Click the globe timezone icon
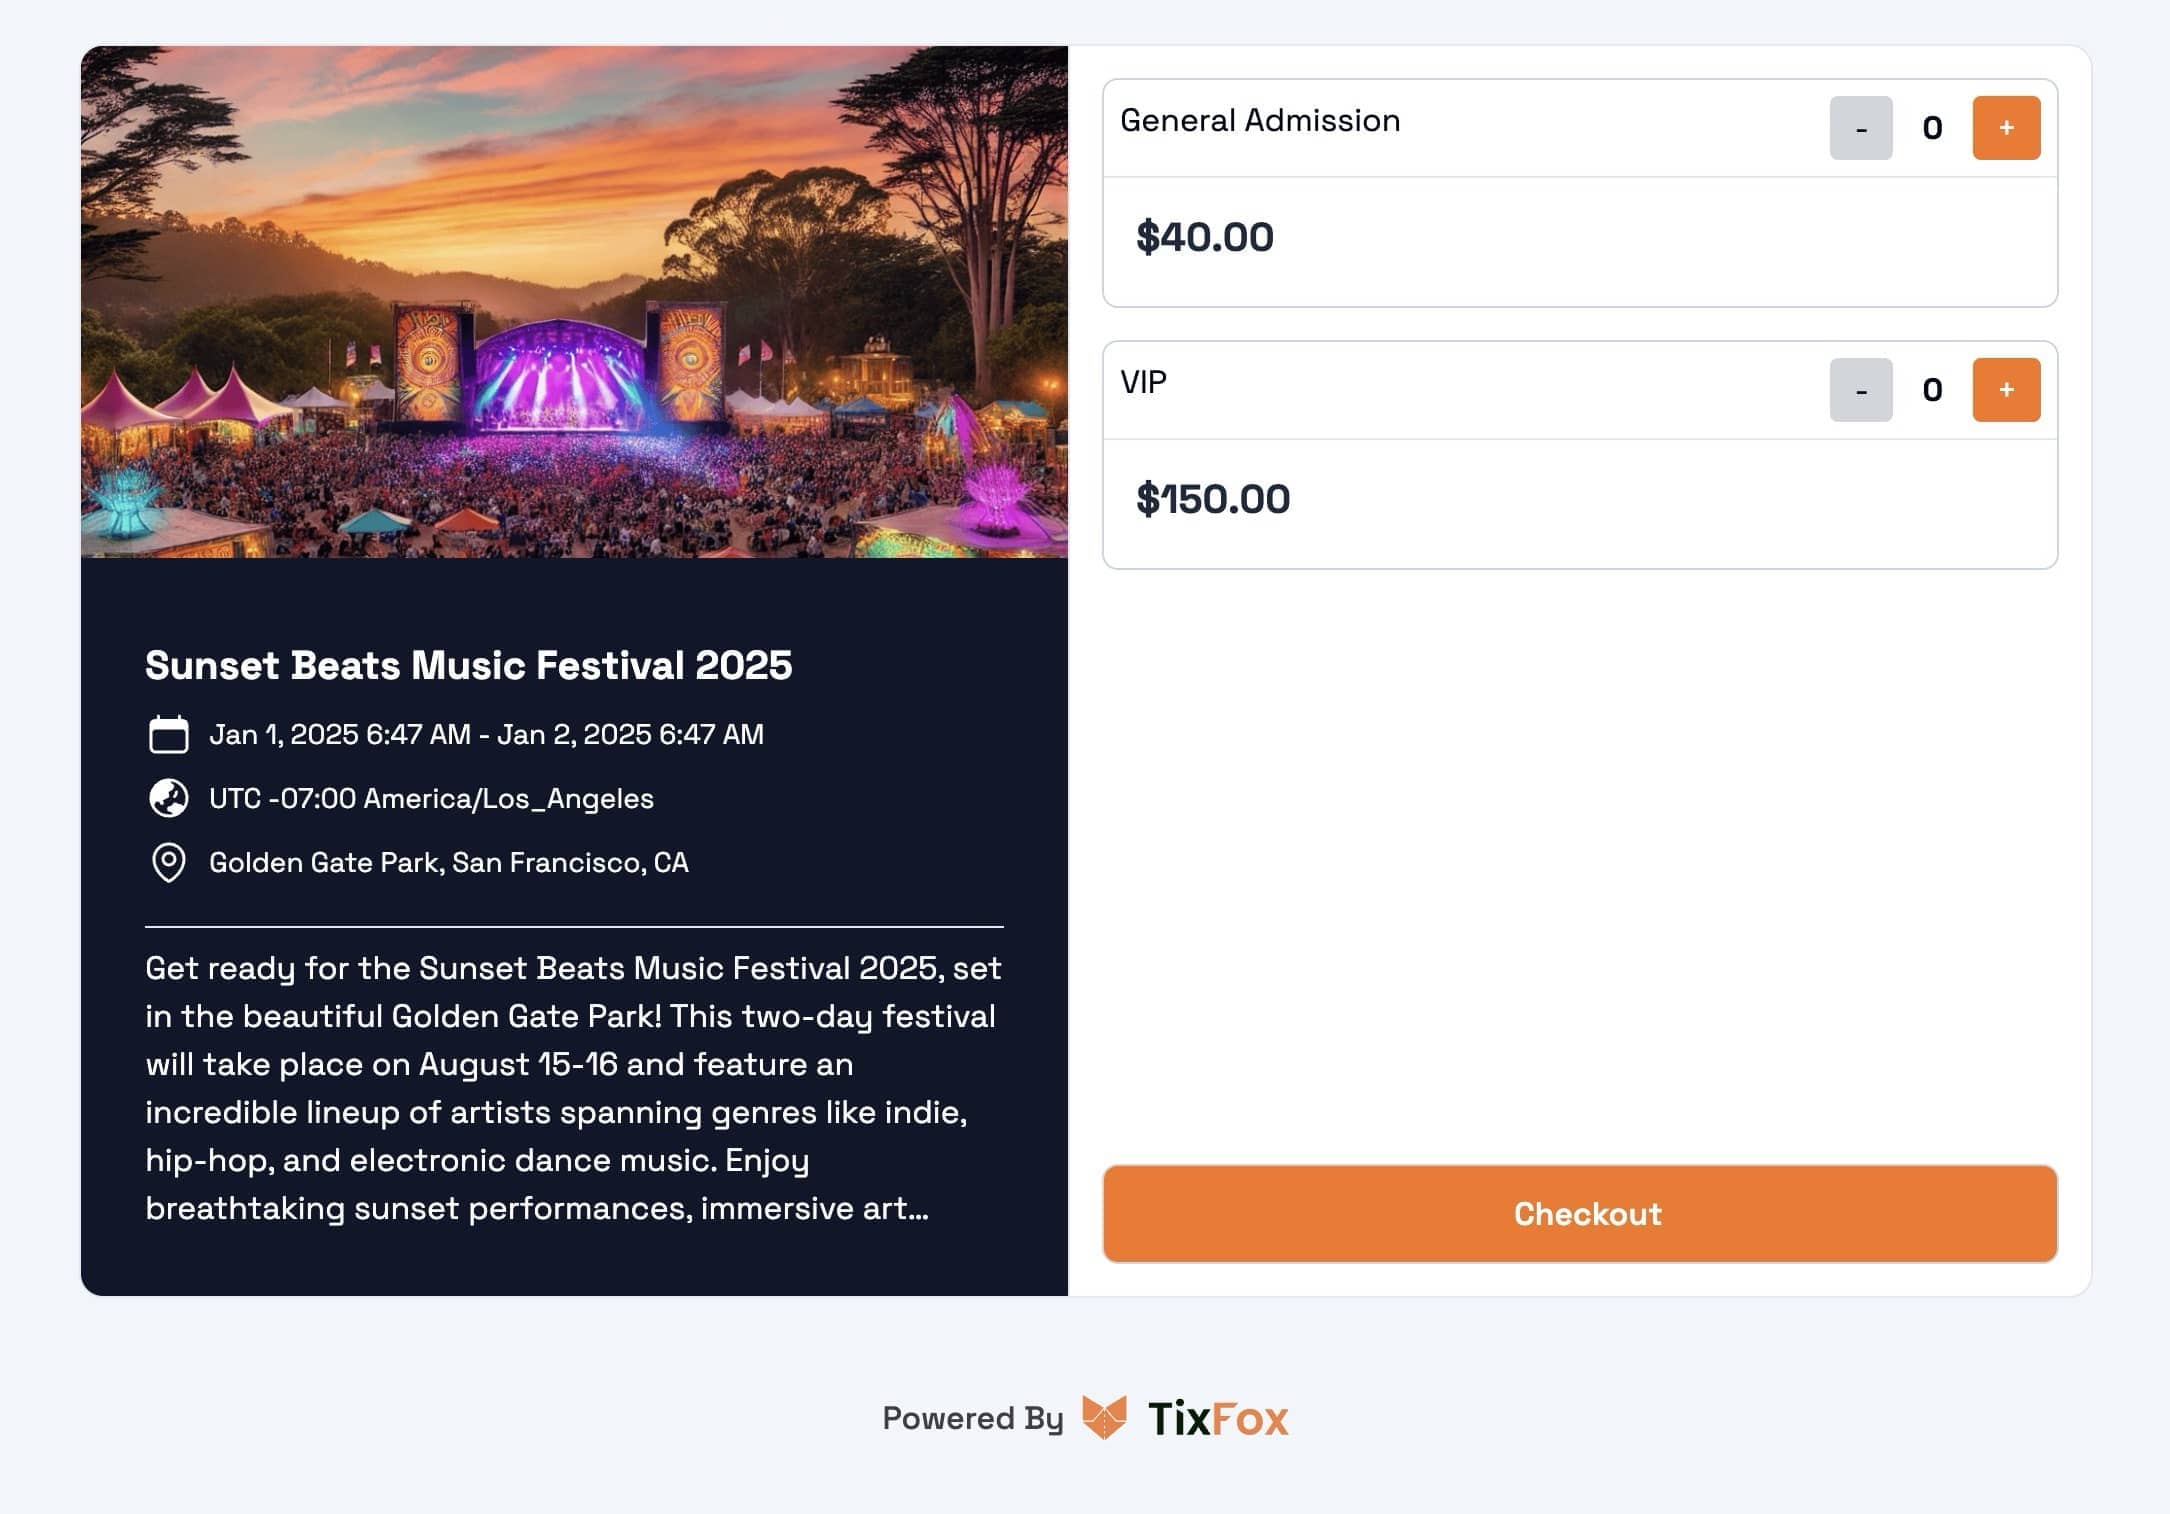This screenshot has height=1514, width=2170. (x=168, y=798)
